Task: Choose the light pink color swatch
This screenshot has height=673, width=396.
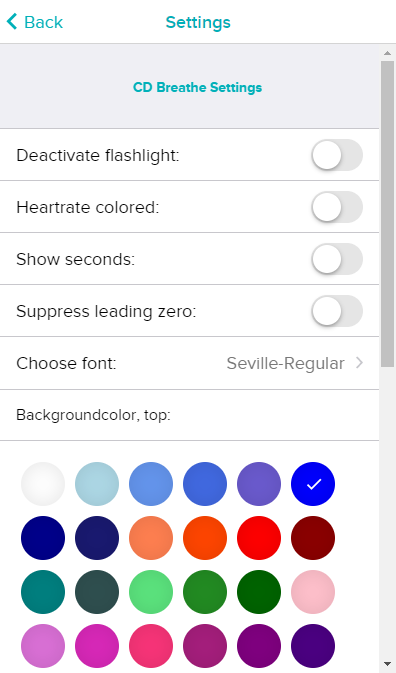Action: pos(313,592)
